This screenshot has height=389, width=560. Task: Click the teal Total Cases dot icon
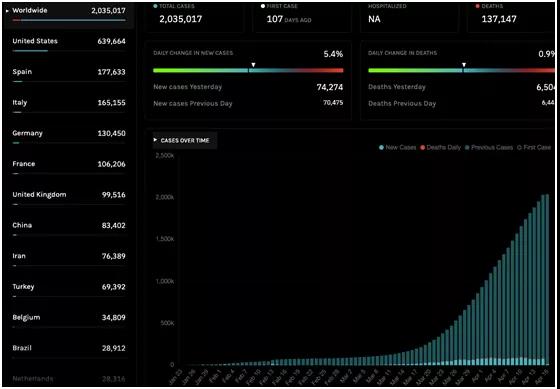[155, 6]
